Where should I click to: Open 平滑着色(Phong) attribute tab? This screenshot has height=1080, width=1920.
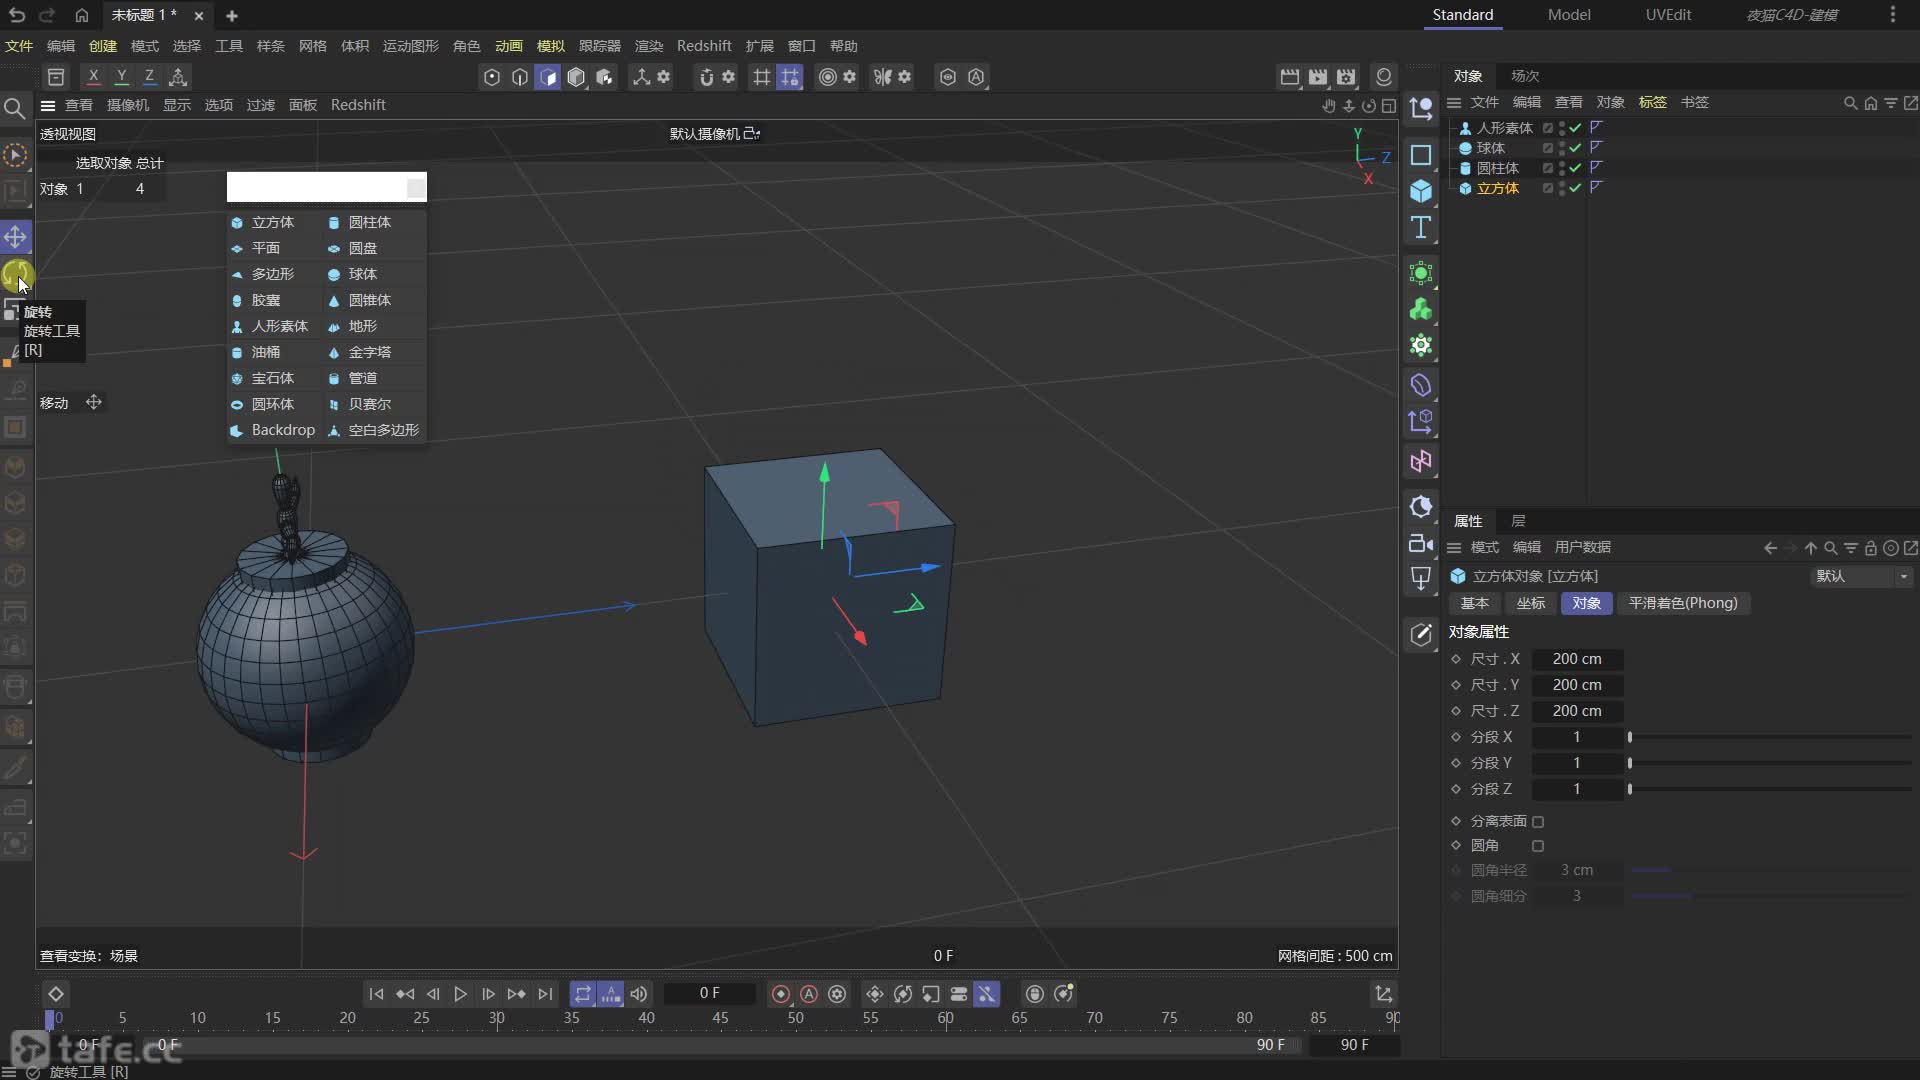[x=1683, y=603]
